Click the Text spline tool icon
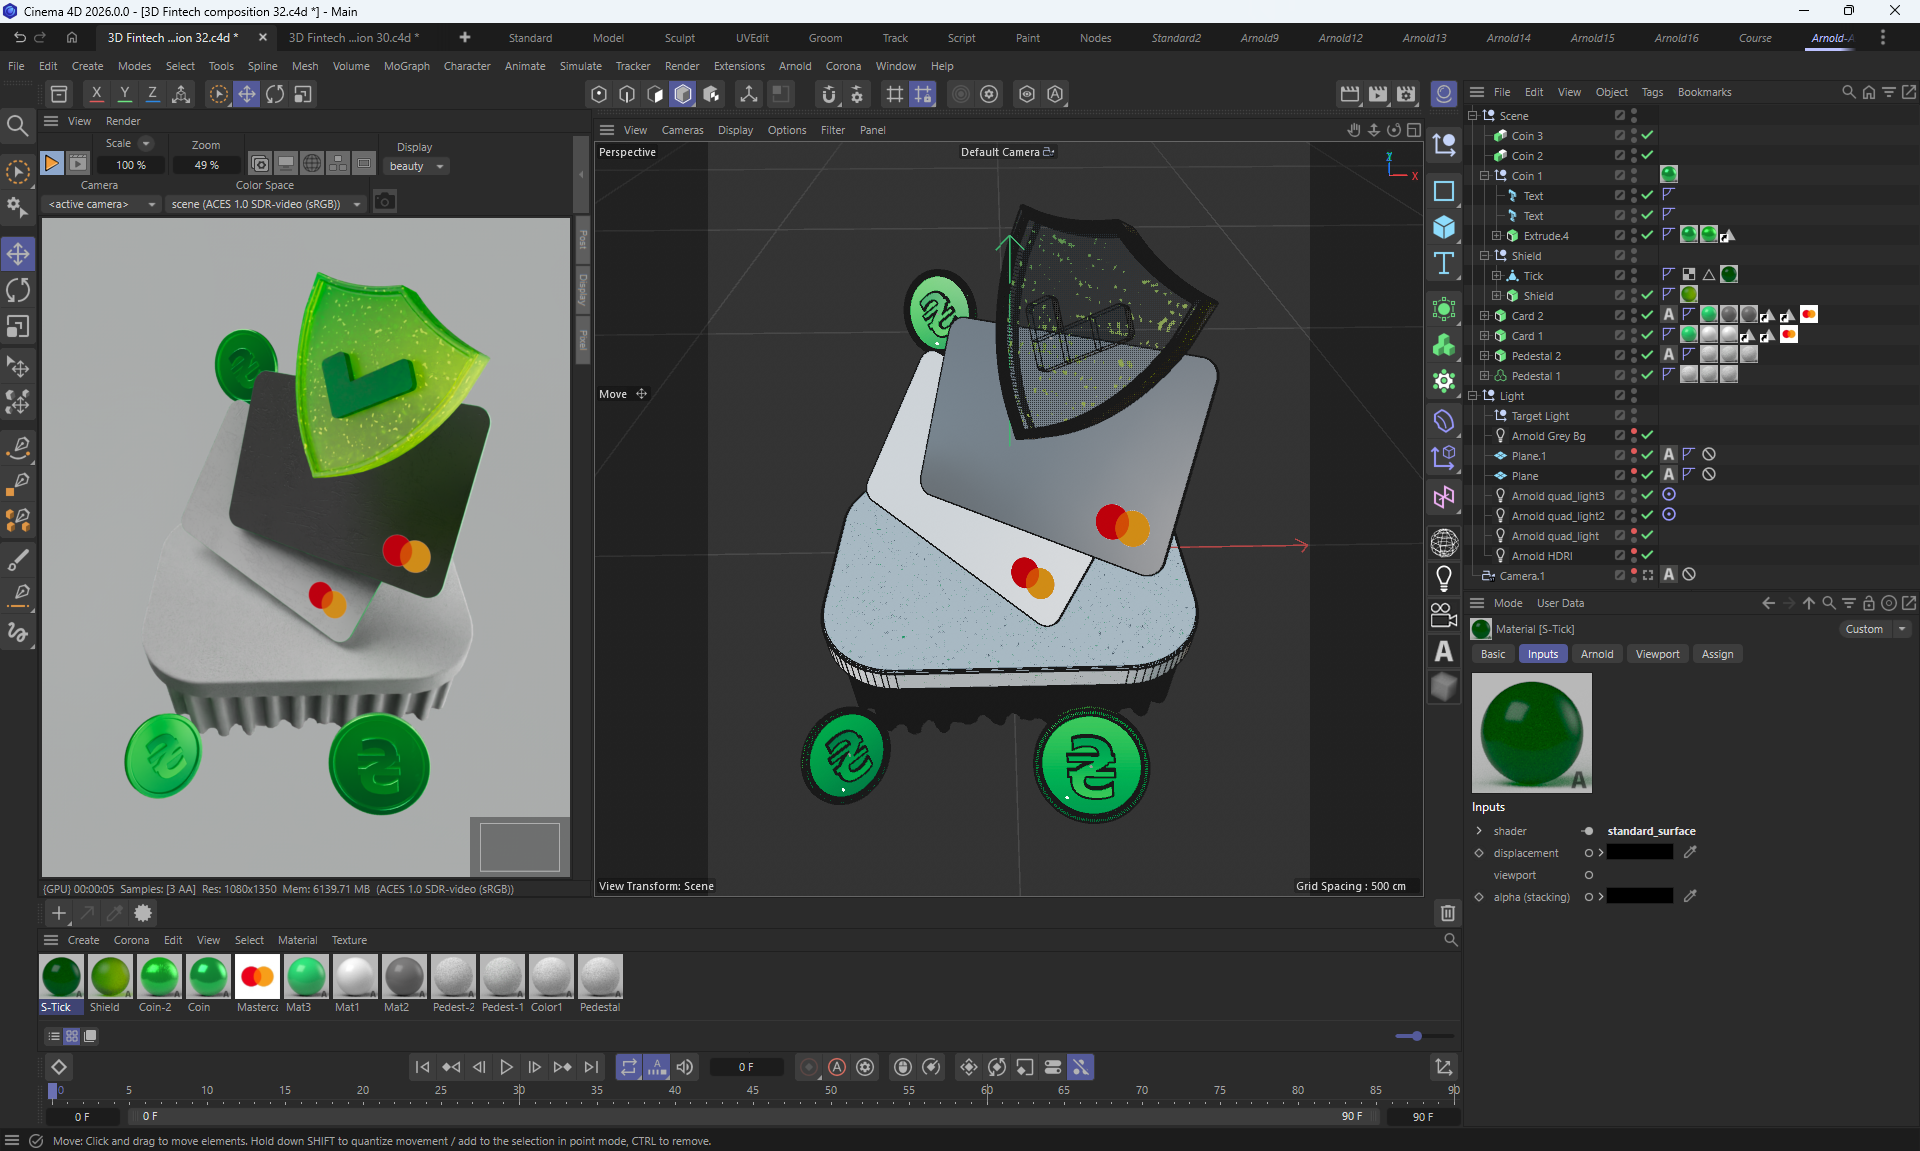This screenshot has width=1920, height=1151. (1443, 264)
